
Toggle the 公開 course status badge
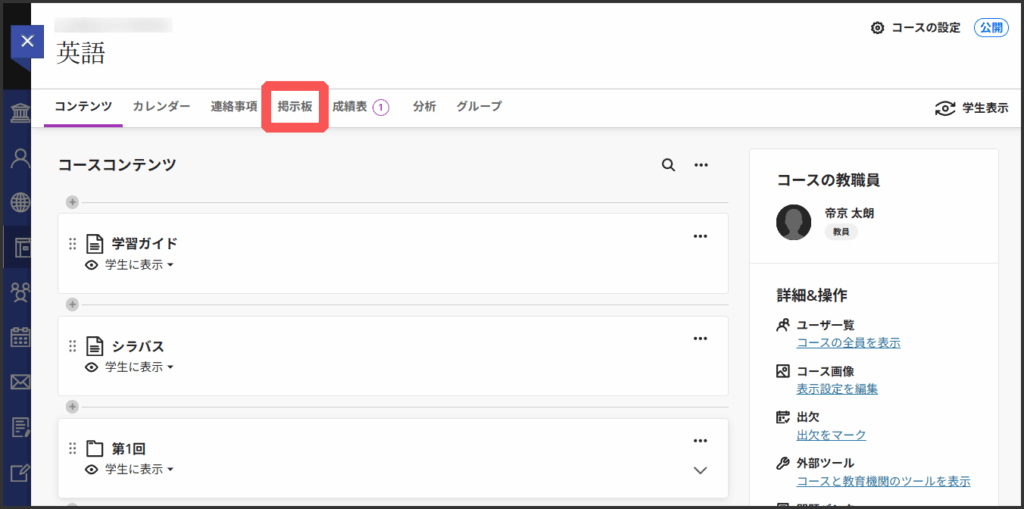click(x=990, y=28)
